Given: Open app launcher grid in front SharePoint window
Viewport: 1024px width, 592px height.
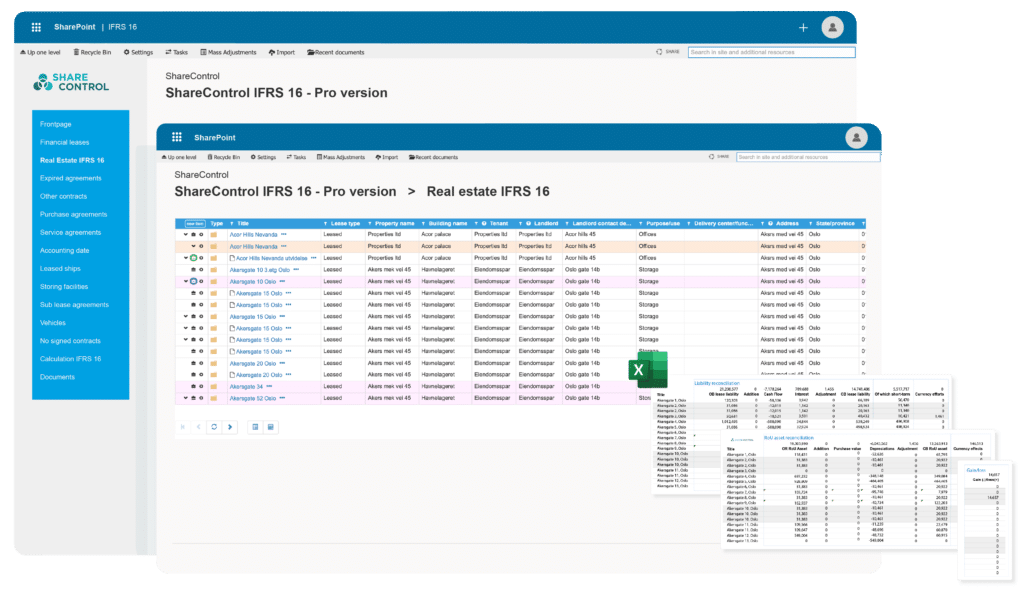Looking at the screenshot, I should [176, 137].
